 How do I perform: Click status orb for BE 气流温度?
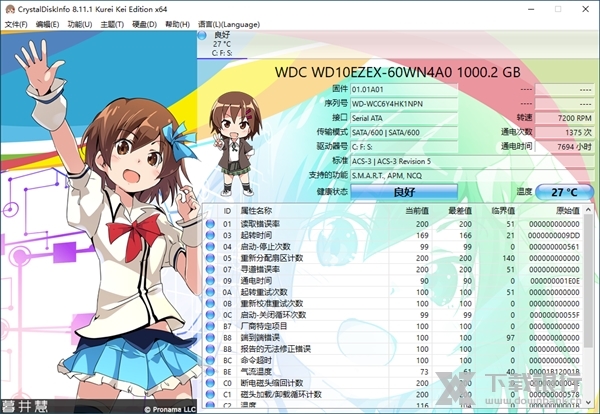click(x=210, y=372)
